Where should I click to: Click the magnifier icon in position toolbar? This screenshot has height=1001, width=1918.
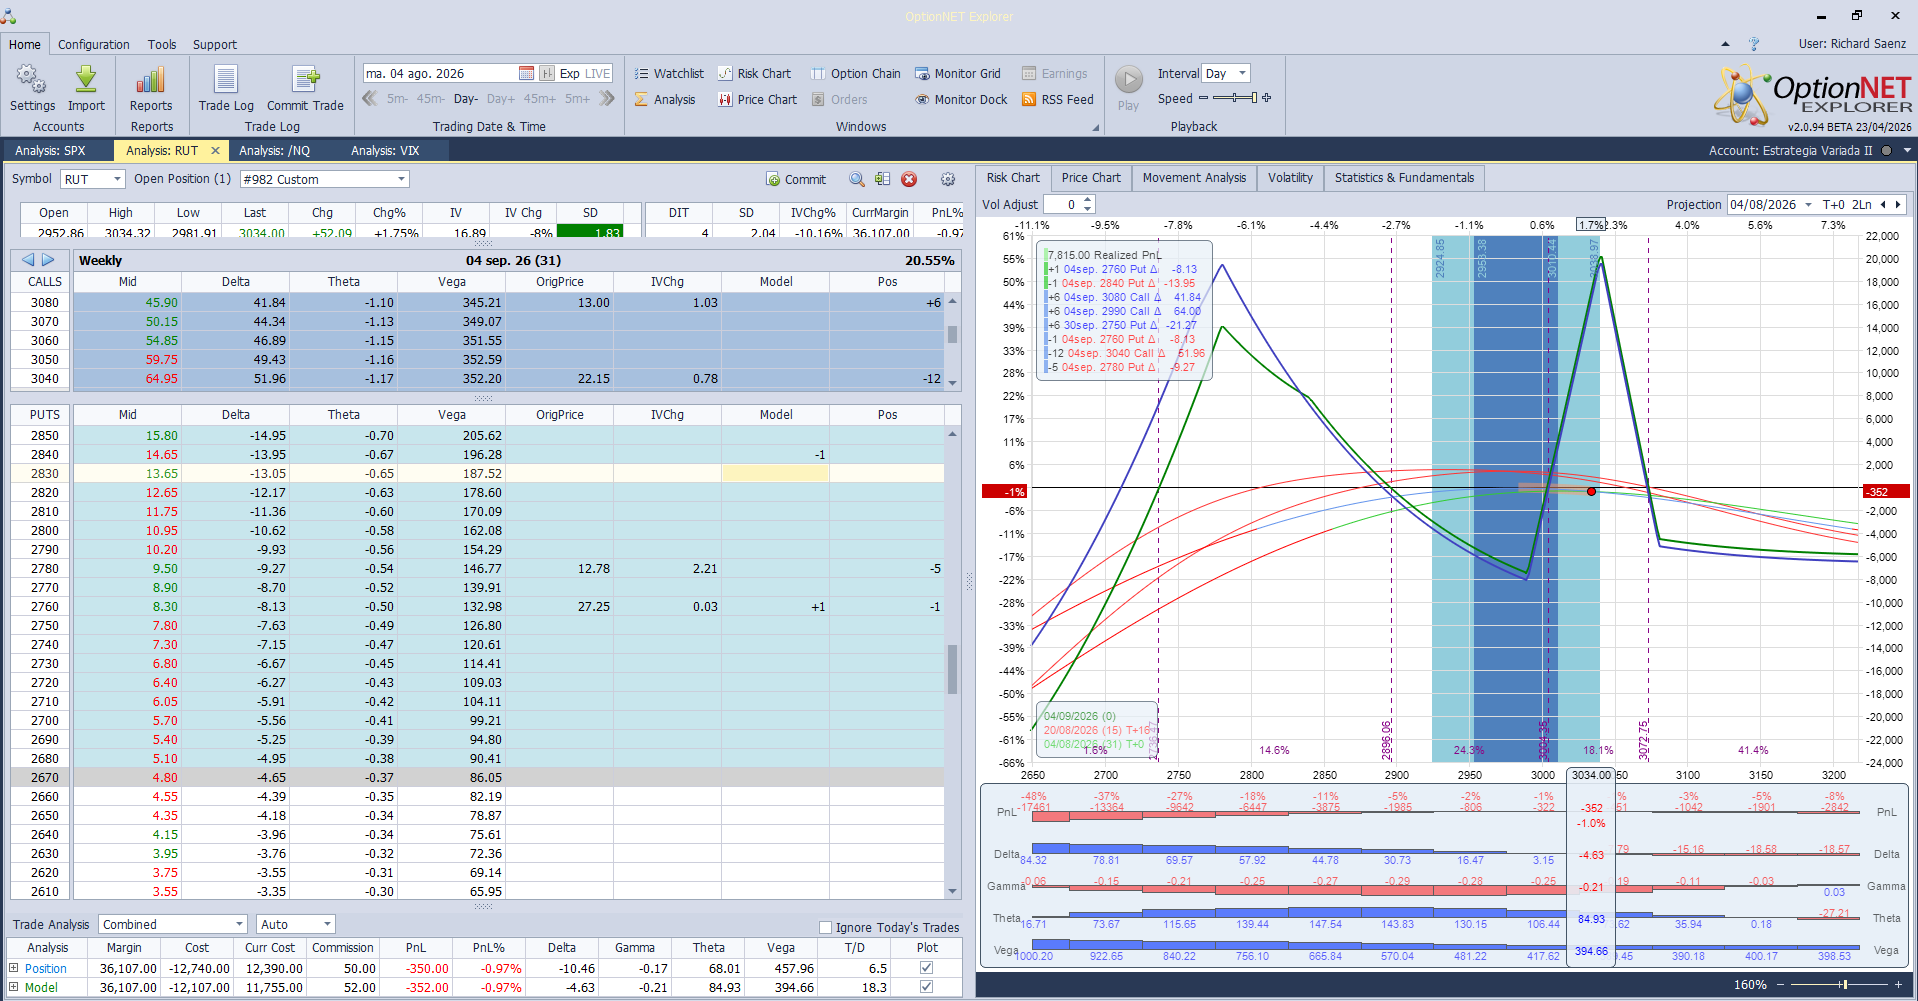(x=857, y=179)
